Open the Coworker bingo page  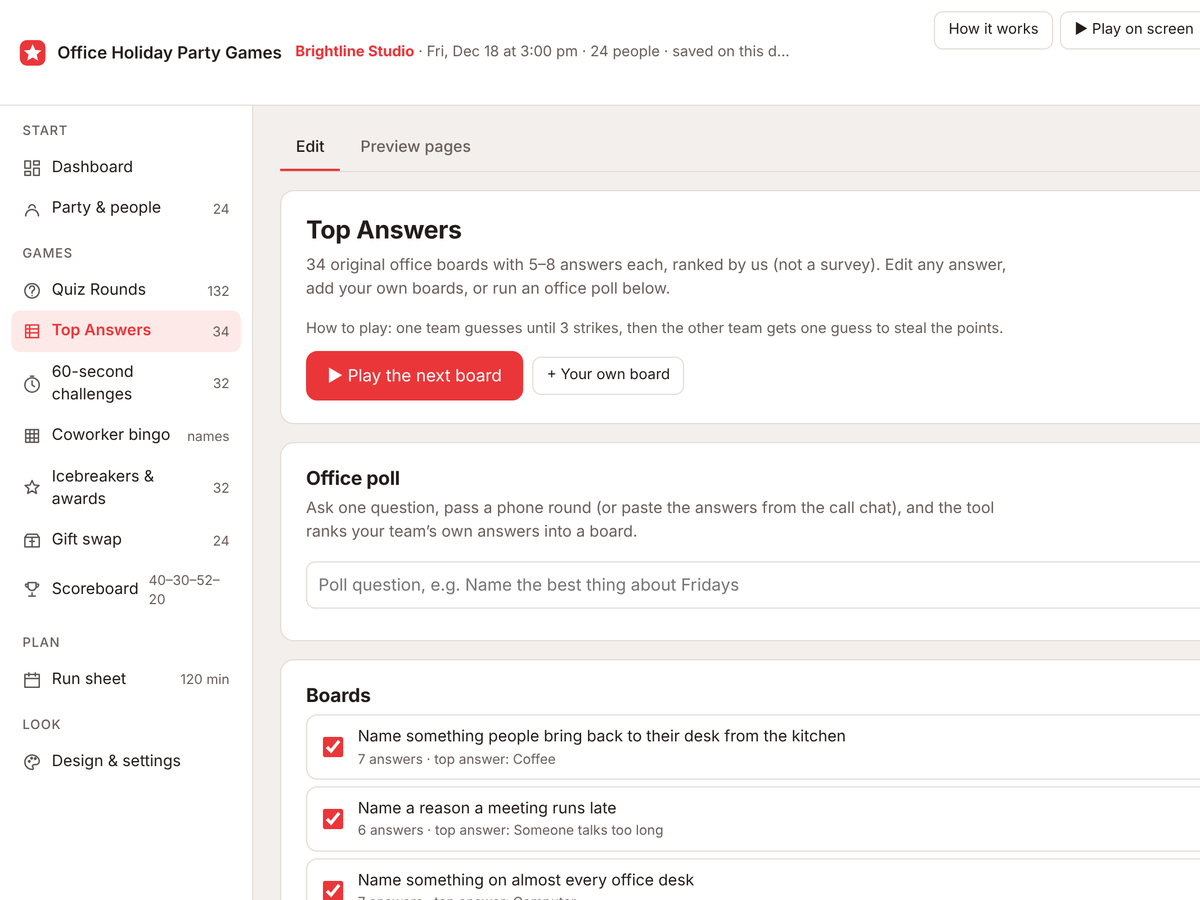pyautogui.click(x=126, y=435)
